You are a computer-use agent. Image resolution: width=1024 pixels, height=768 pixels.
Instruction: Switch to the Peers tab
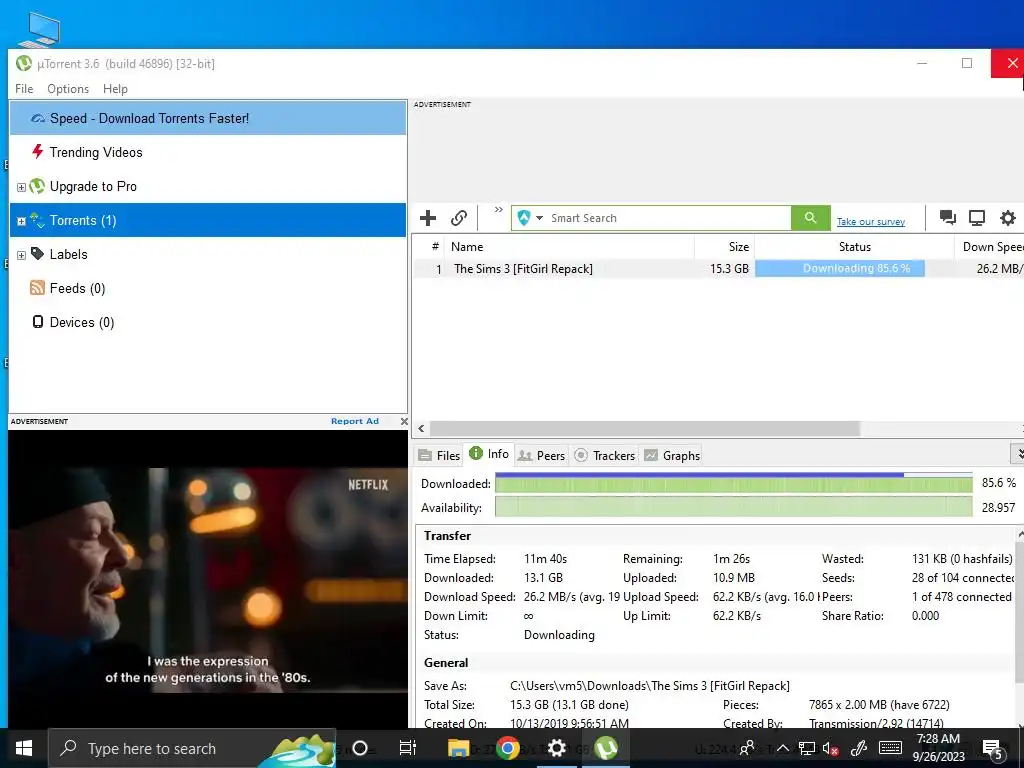point(541,455)
